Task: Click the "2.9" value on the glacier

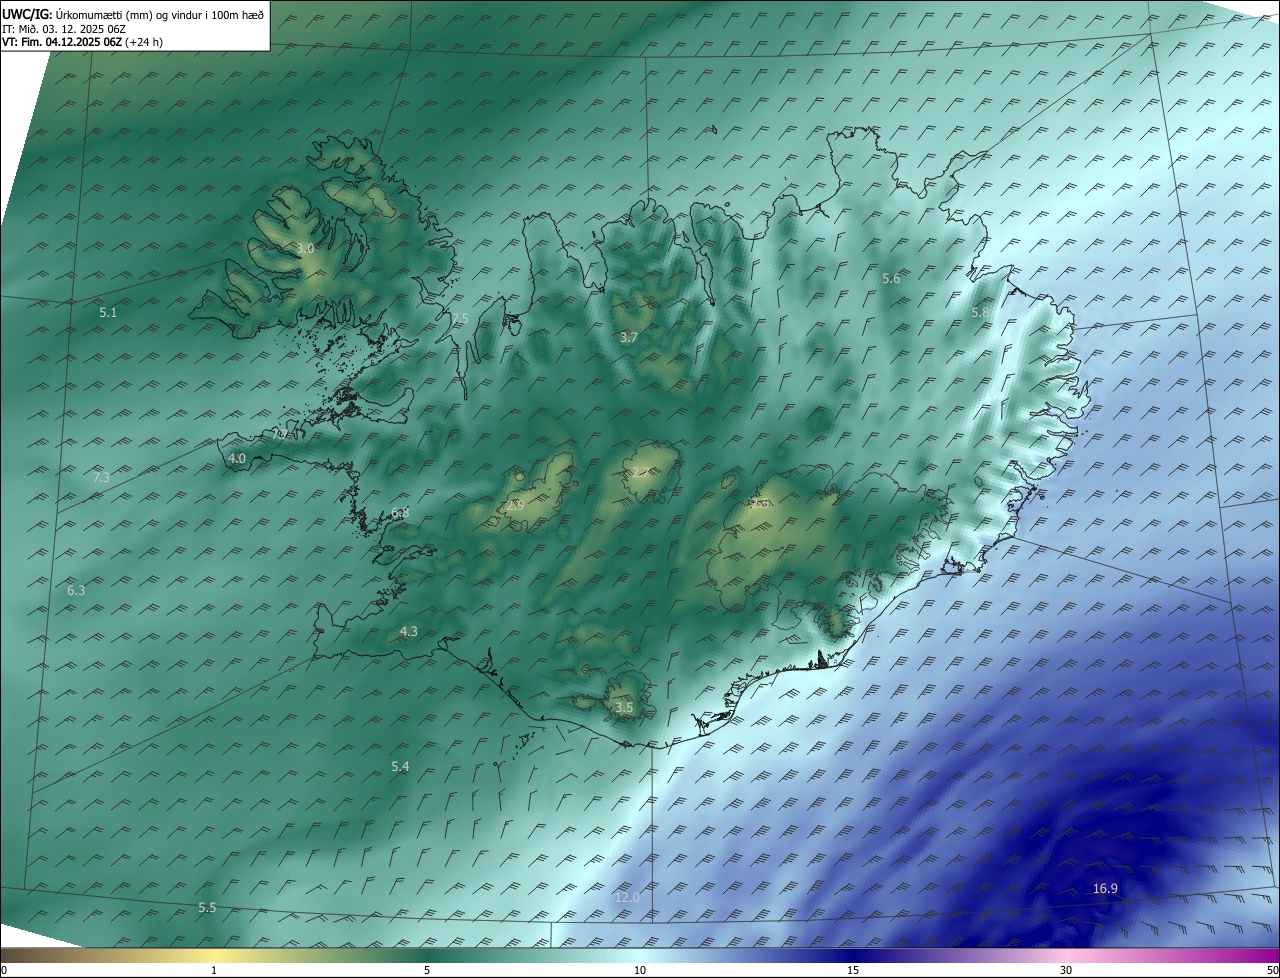Action: click(x=515, y=506)
